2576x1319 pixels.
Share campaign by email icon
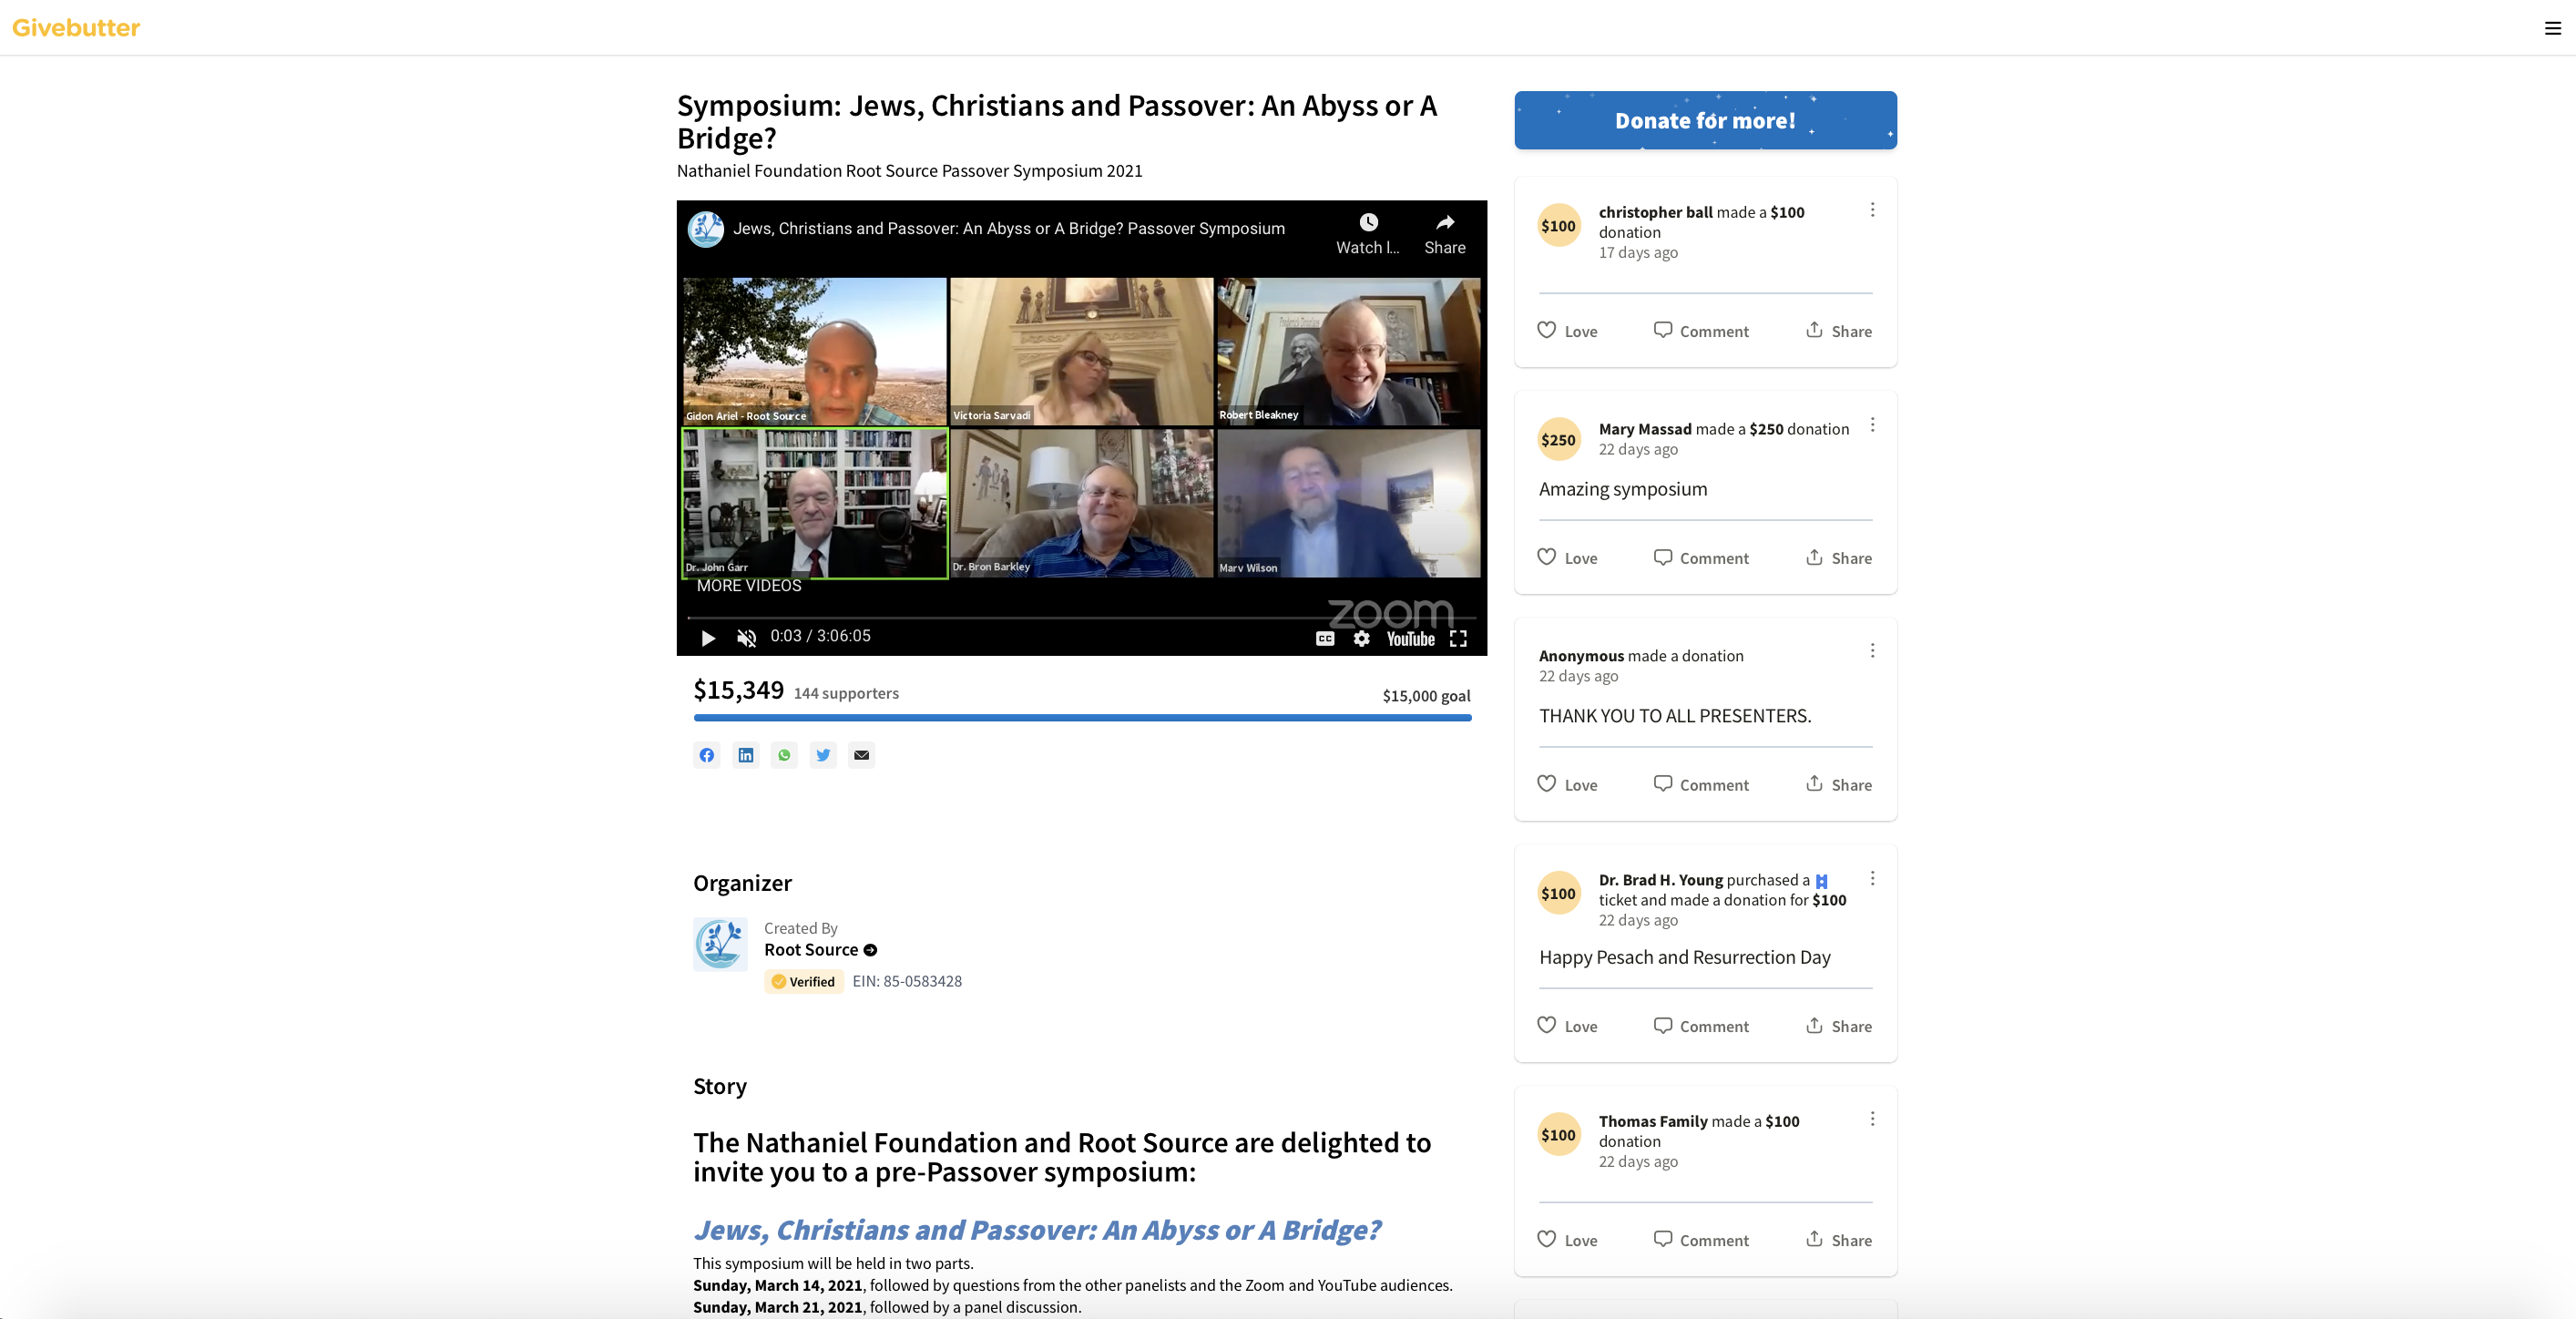[x=862, y=755]
